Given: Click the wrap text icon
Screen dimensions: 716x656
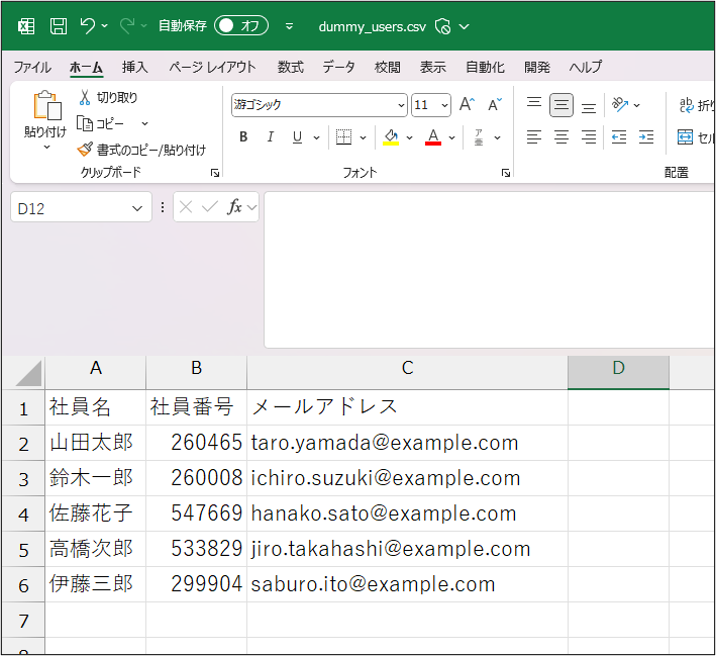Looking at the screenshot, I should [687, 105].
